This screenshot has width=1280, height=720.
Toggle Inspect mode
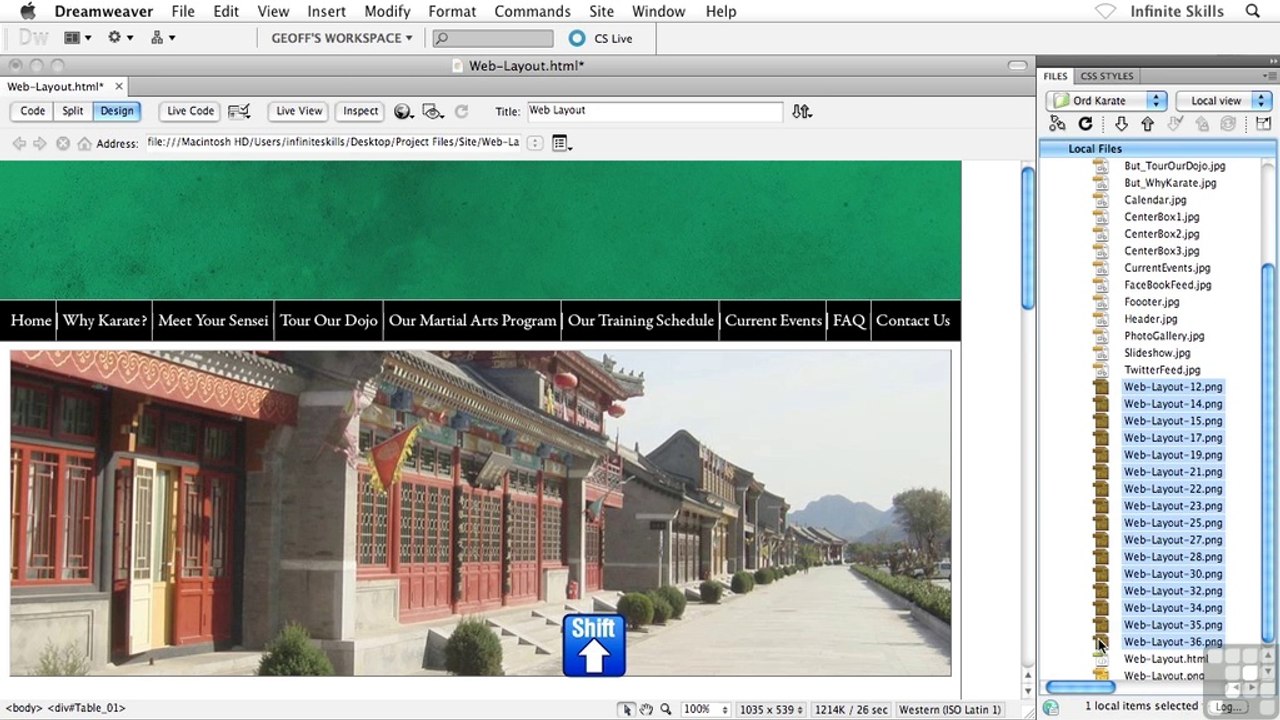[361, 111]
